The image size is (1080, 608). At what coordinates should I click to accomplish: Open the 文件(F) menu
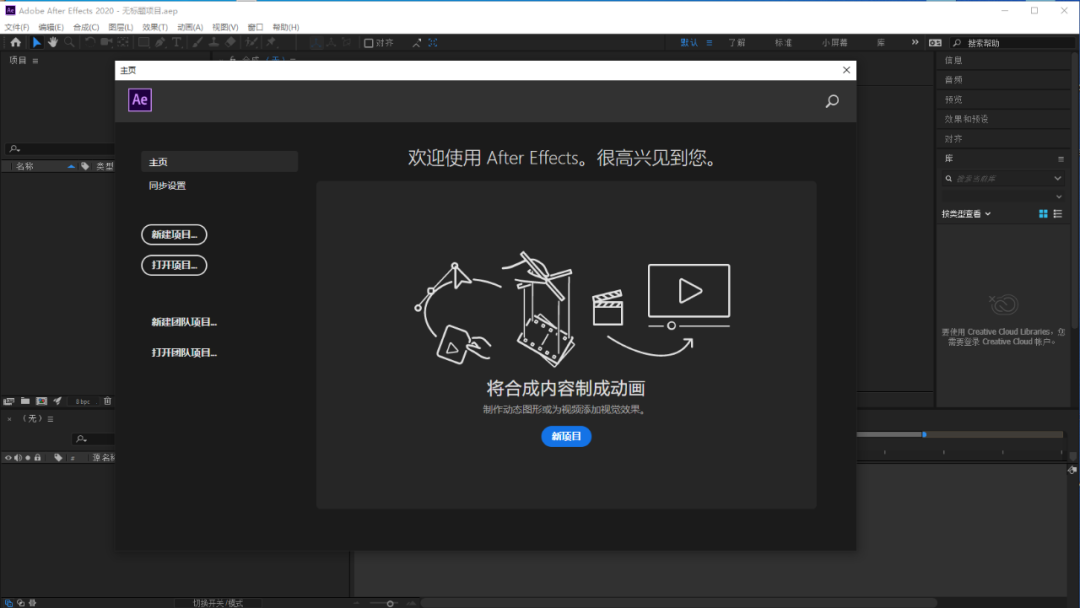[17, 27]
